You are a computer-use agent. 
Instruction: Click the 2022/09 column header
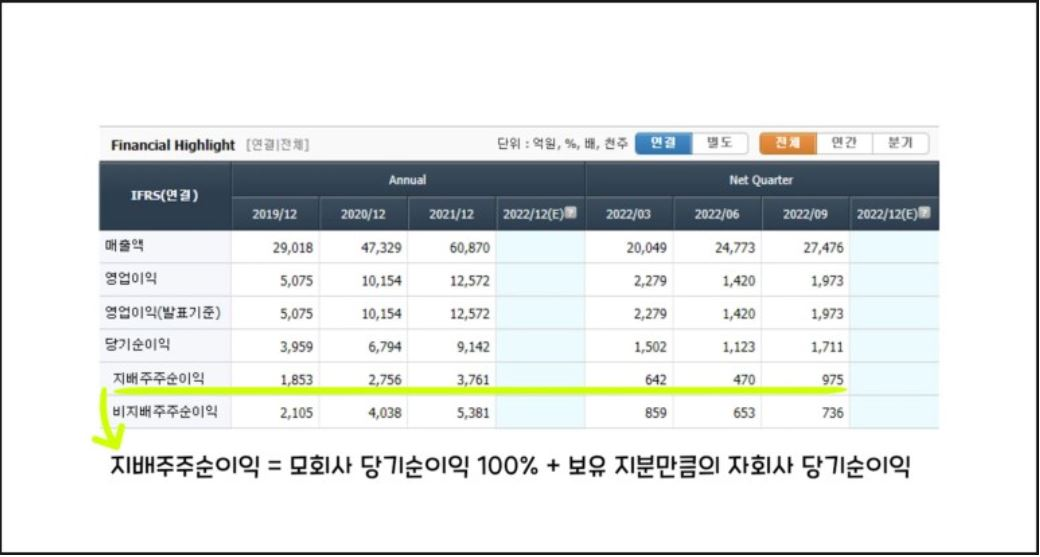[806, 214]
